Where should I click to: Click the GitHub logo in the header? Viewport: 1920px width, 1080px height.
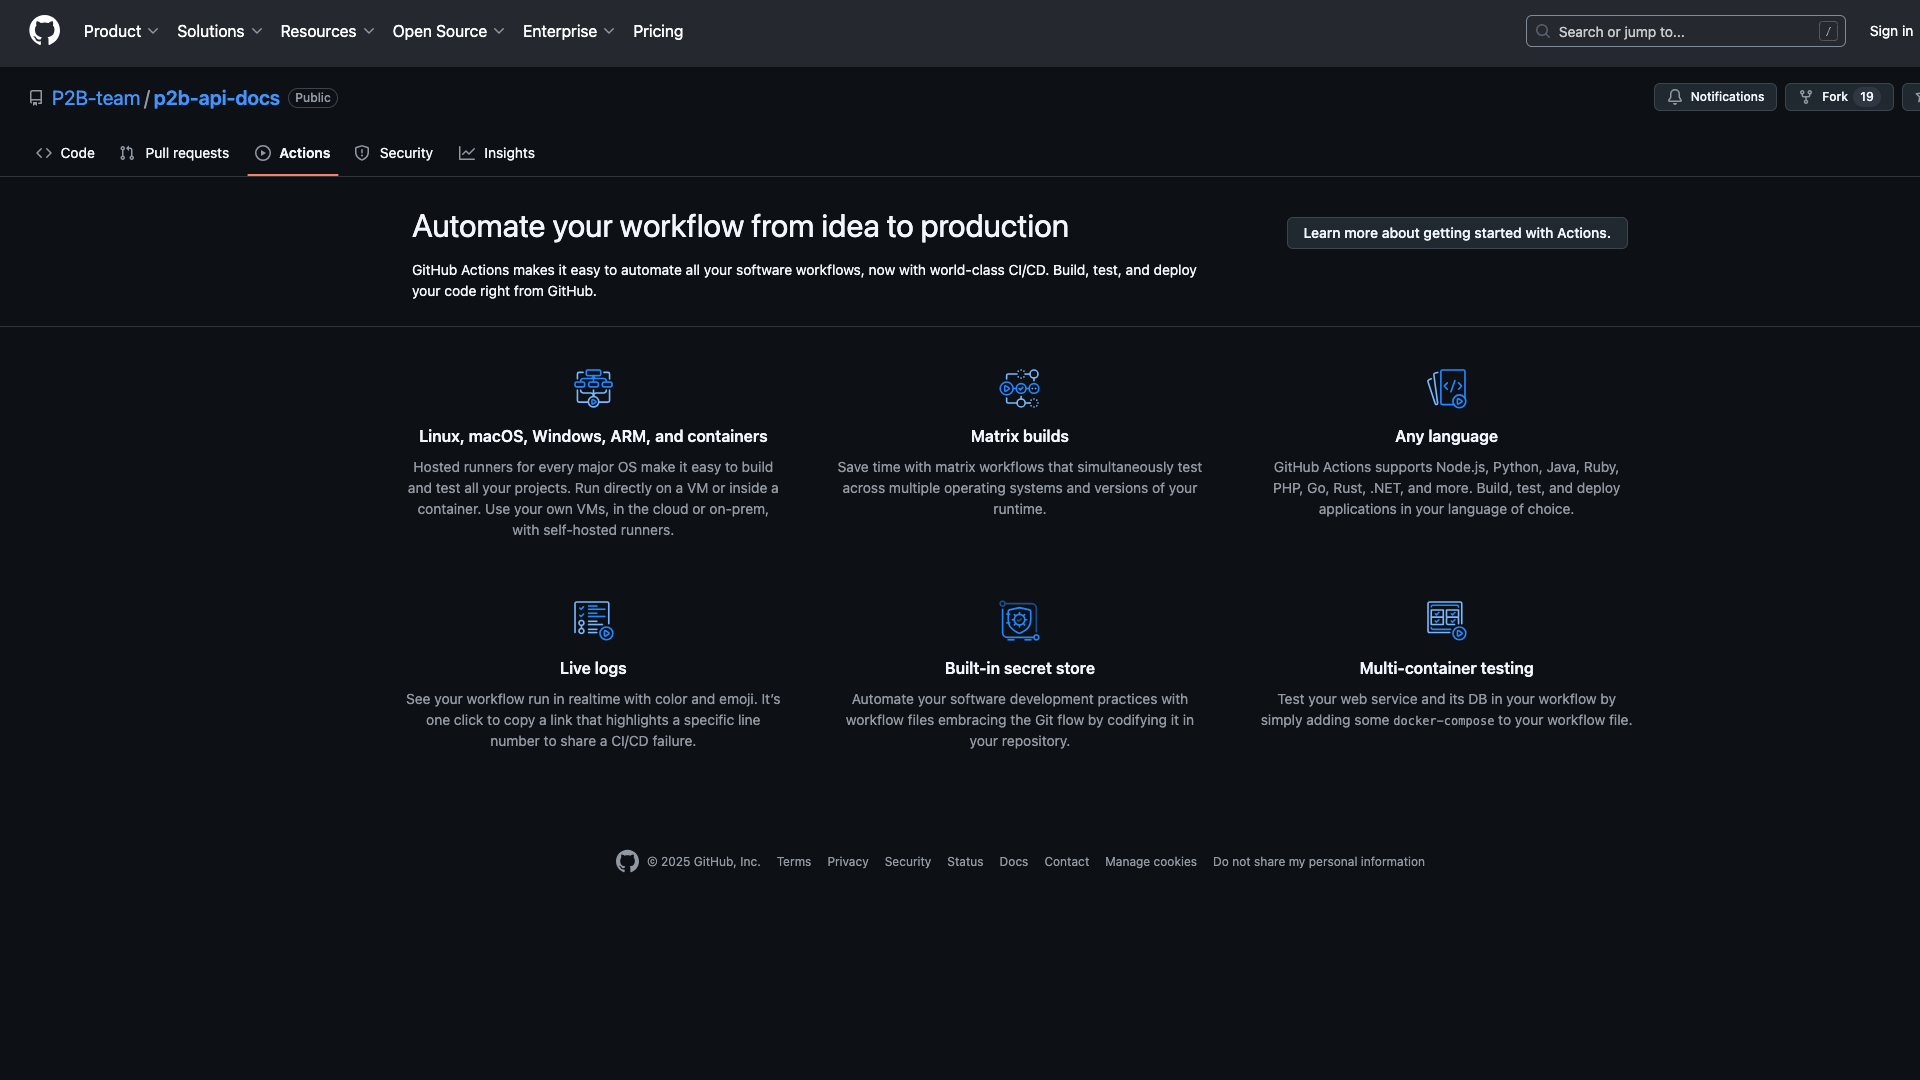[44, 31]
